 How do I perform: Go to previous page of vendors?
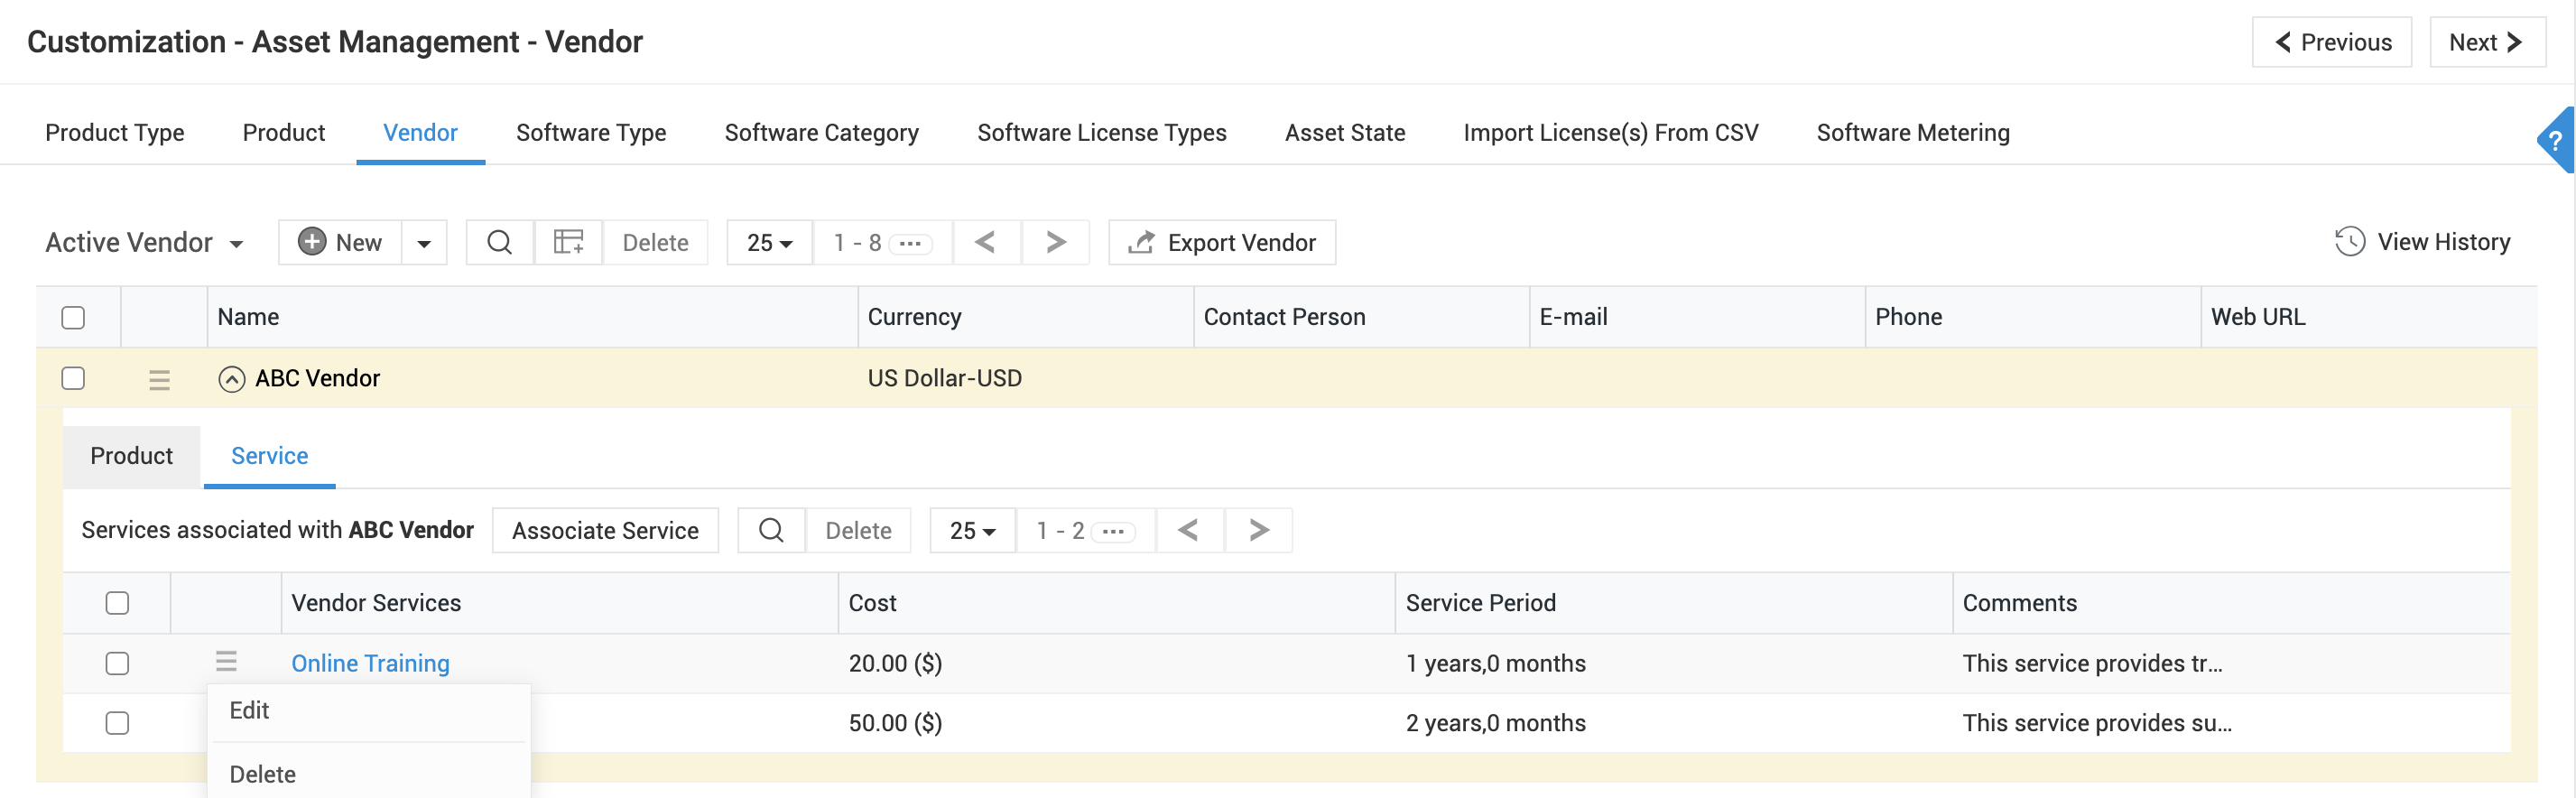[x=985, y=243]
